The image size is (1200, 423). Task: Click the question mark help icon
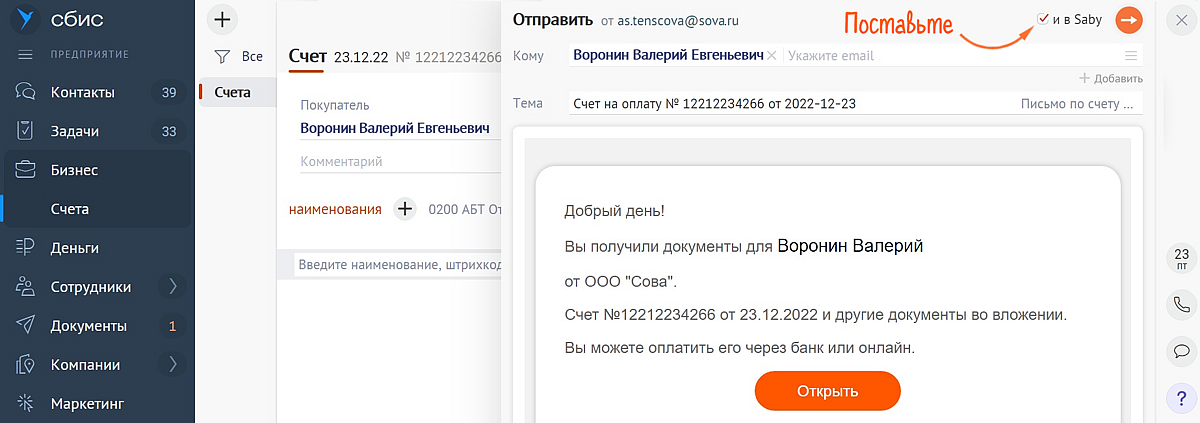coord(1180,398)
